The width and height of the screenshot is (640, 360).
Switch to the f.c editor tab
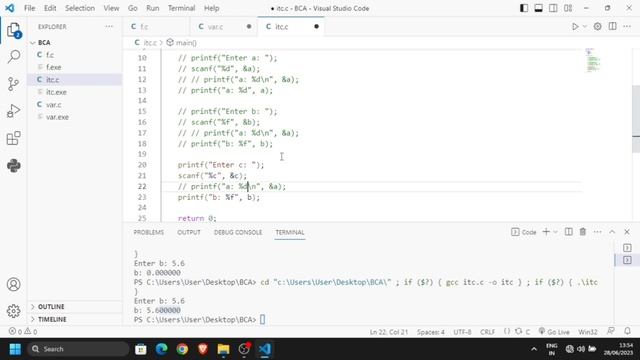click(156, 27)
